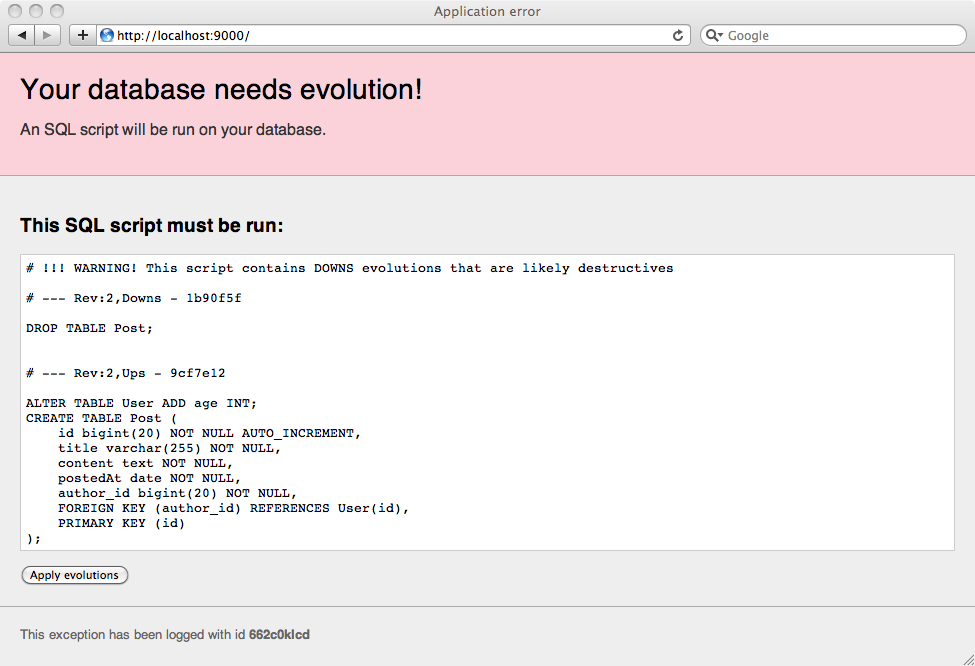Reload the page with the refresh icon
Image resolution: width=975 pixels, height=666 pixels.
(x=678, y=35)
